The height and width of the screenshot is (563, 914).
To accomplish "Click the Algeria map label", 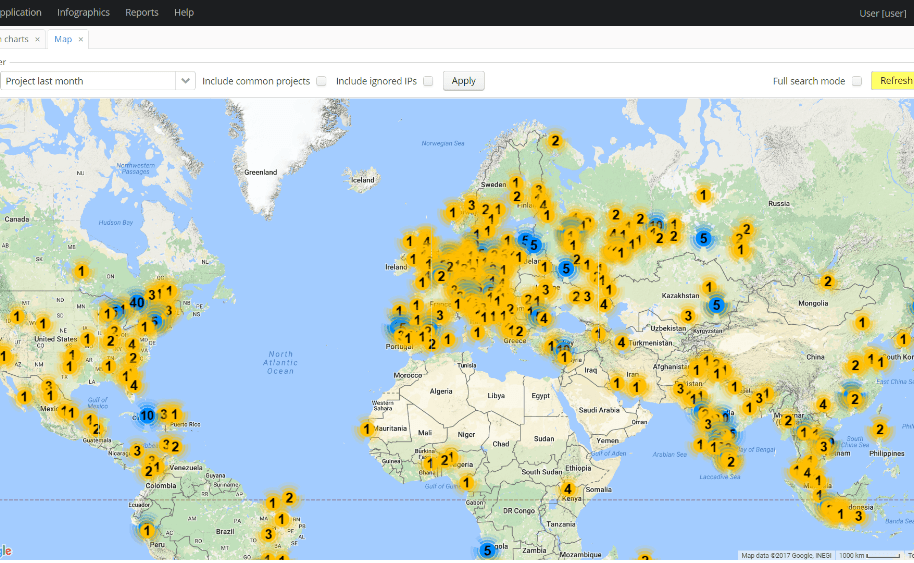I will coord(441,391).
